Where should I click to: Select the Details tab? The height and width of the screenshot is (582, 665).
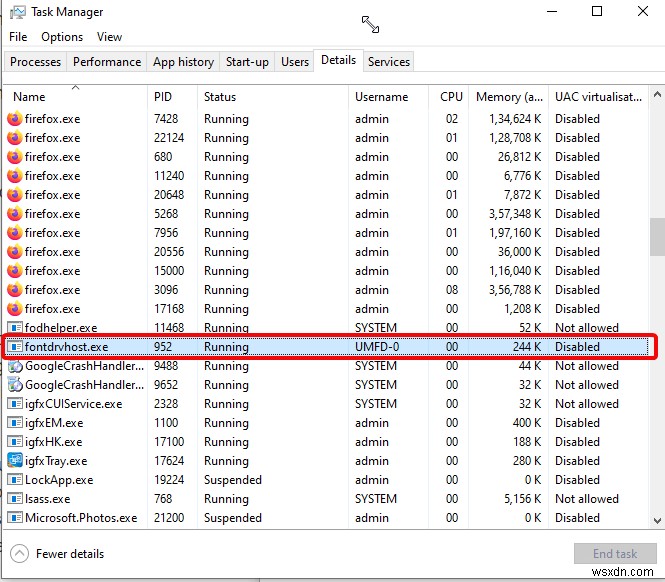coord(338,60)
